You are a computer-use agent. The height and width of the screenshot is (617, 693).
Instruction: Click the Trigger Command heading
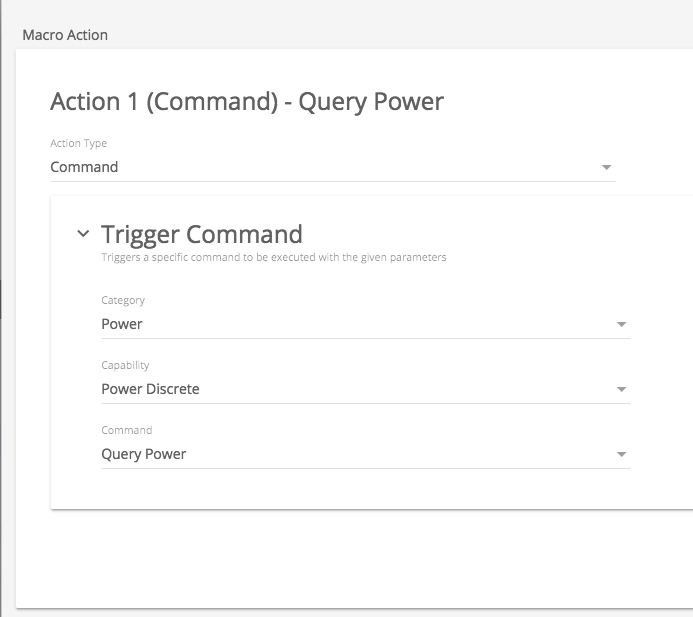(x=202, y=234)
